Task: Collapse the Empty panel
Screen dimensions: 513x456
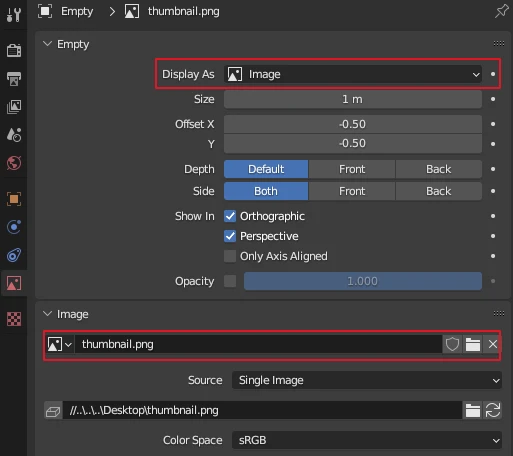Action: [x=47, y=44]
